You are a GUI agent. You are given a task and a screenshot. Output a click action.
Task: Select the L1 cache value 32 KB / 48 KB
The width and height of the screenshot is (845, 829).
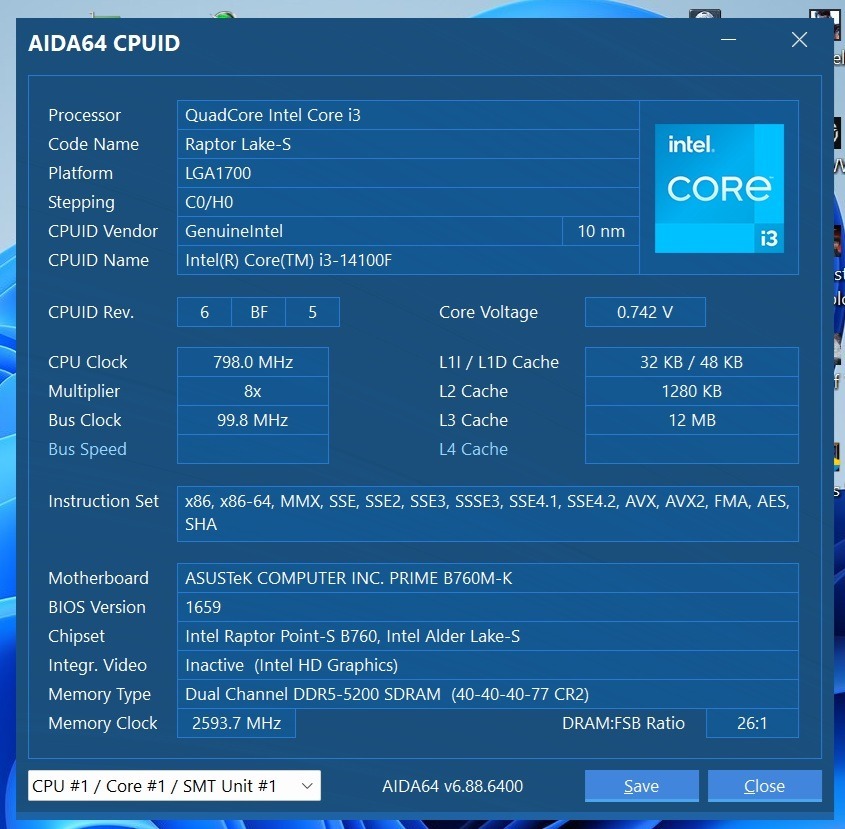691,362
